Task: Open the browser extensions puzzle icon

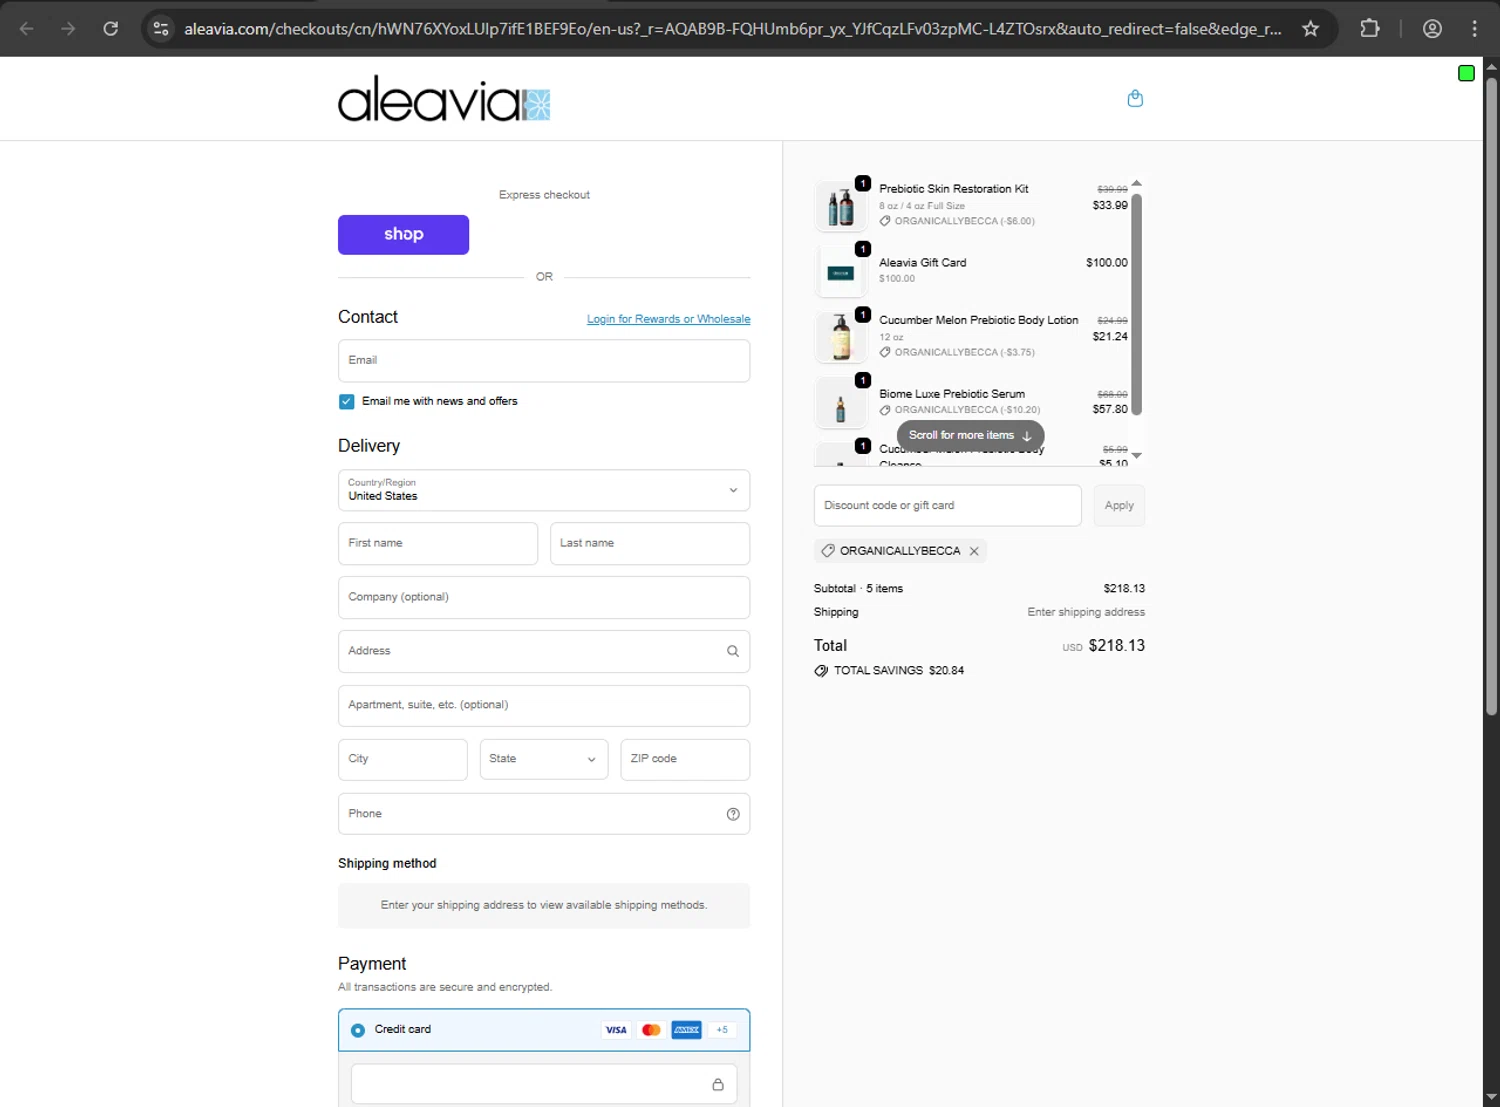Action: tap(1370, 29)
